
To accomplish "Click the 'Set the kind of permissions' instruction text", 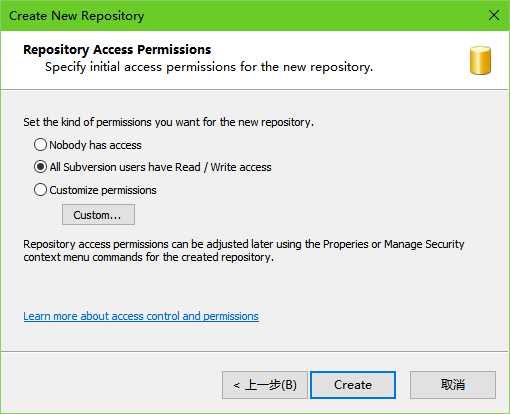I will coord(168,122).
